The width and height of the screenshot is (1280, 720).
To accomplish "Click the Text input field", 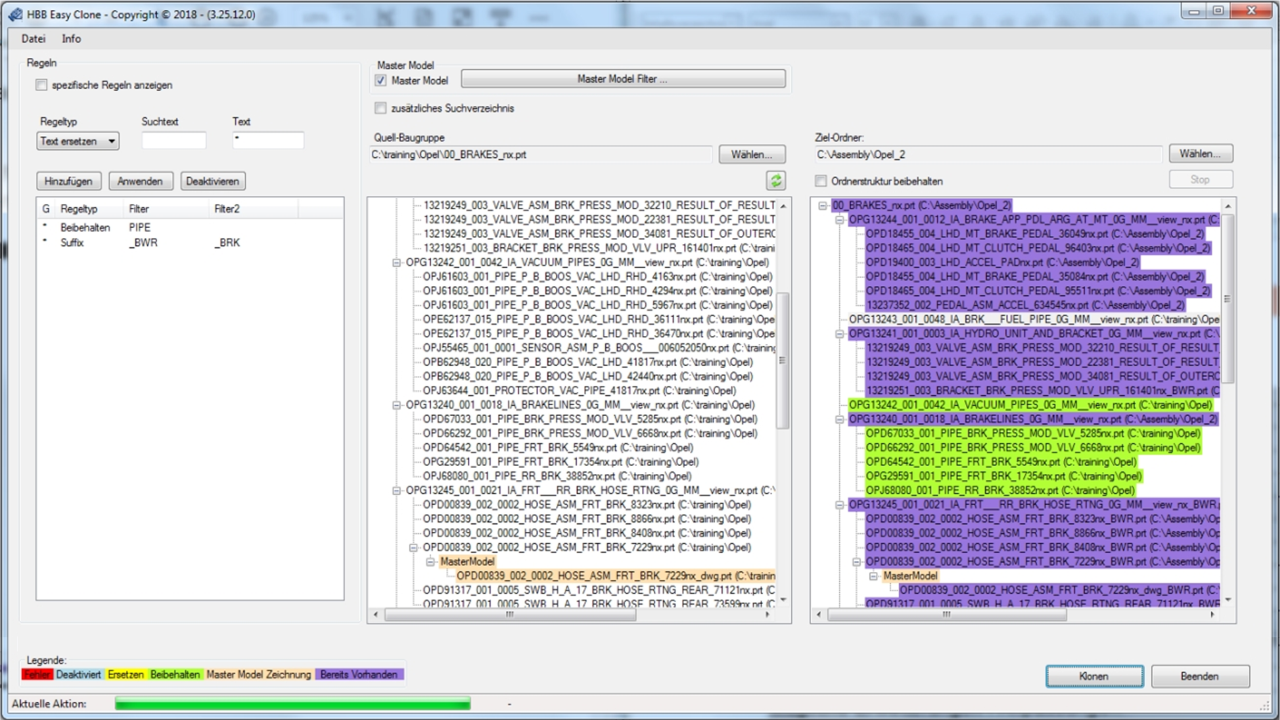I will point(268,141).
